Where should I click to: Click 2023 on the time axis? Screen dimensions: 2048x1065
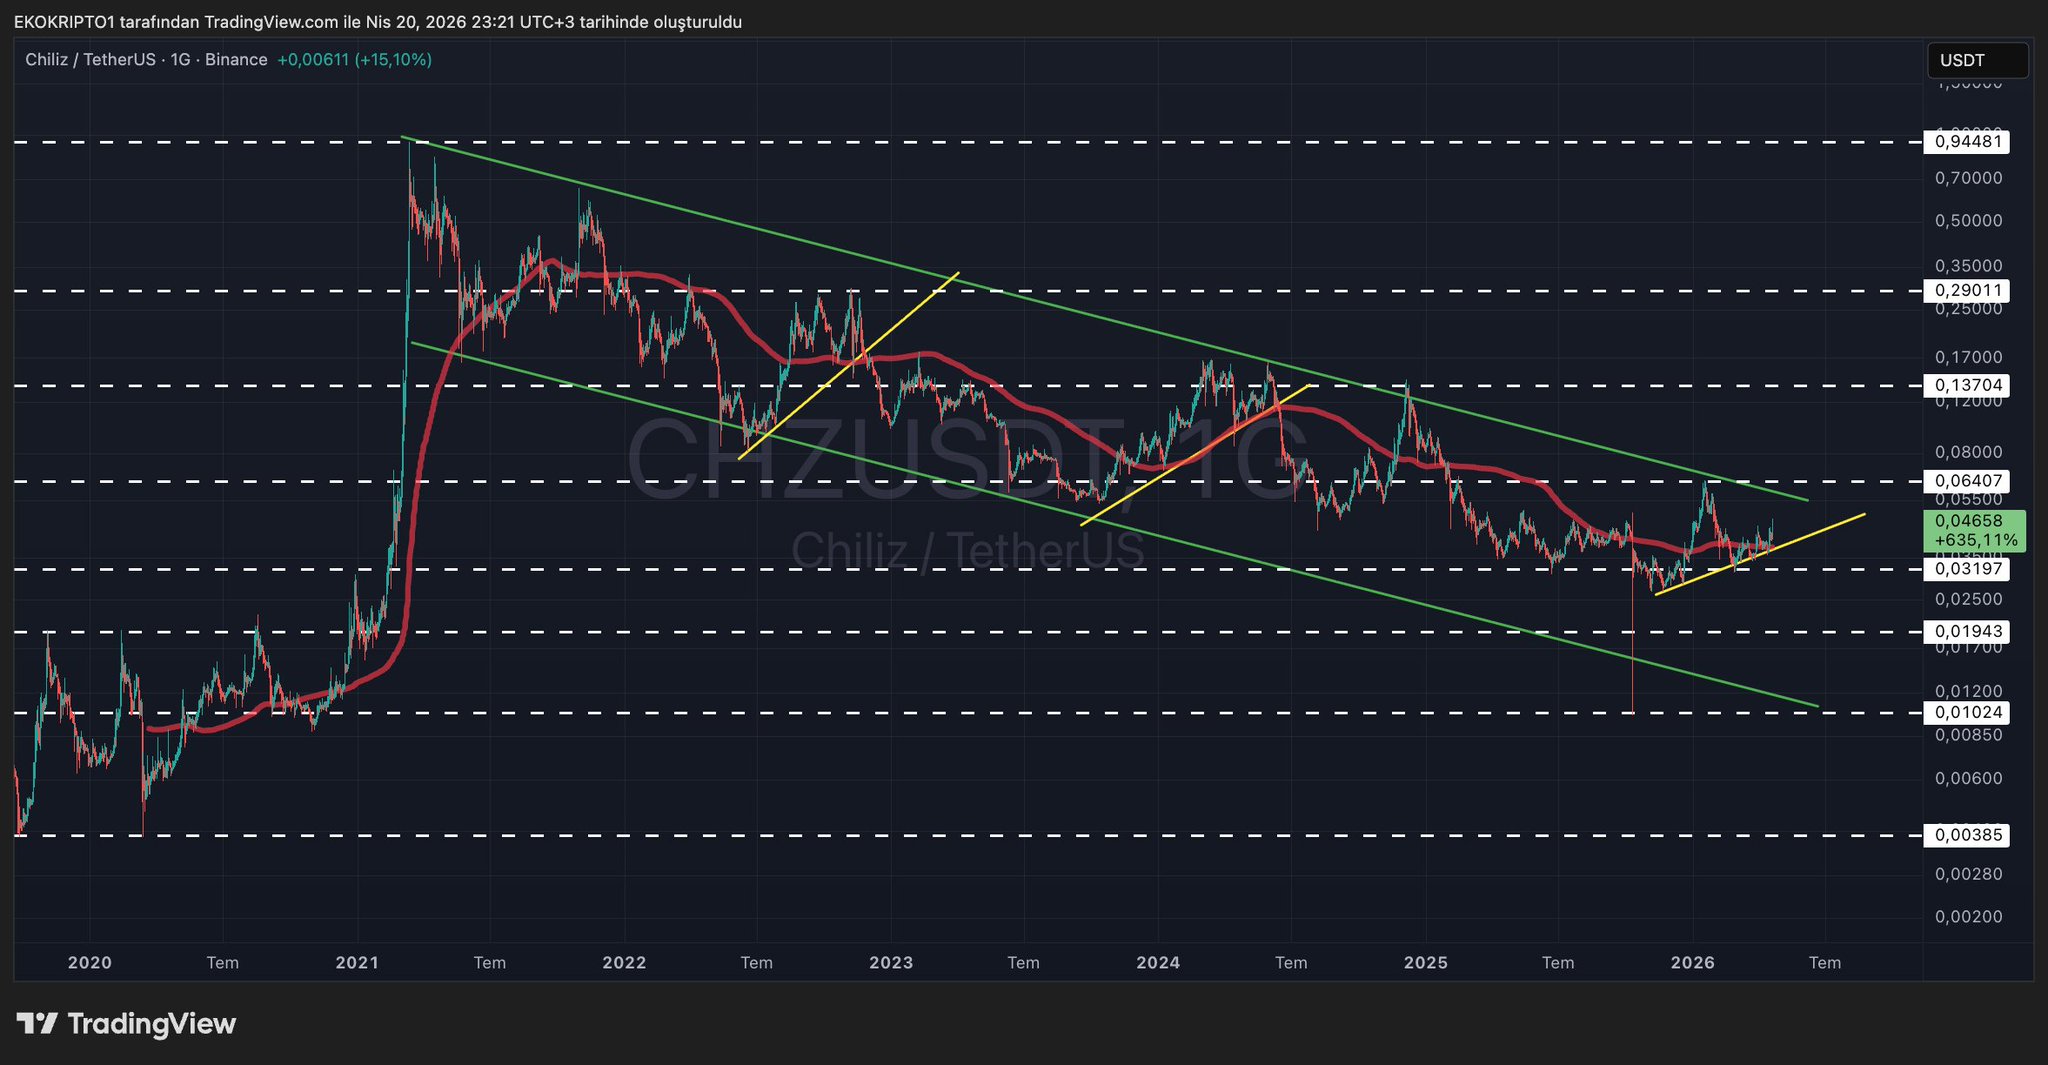tap(891, 963)
